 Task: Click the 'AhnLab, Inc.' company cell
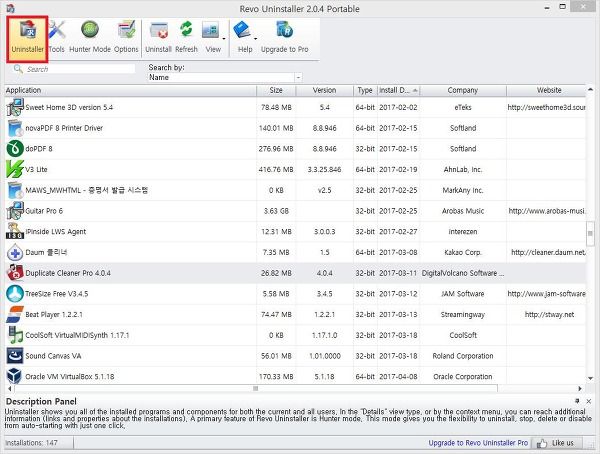pos(463,169)
